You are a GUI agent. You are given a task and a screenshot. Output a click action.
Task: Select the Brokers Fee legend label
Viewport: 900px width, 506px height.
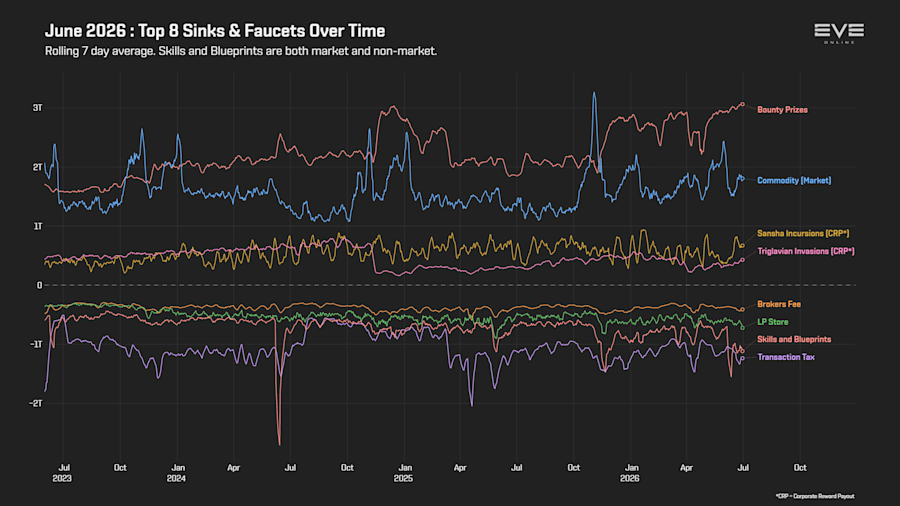(x=779, y=304)
